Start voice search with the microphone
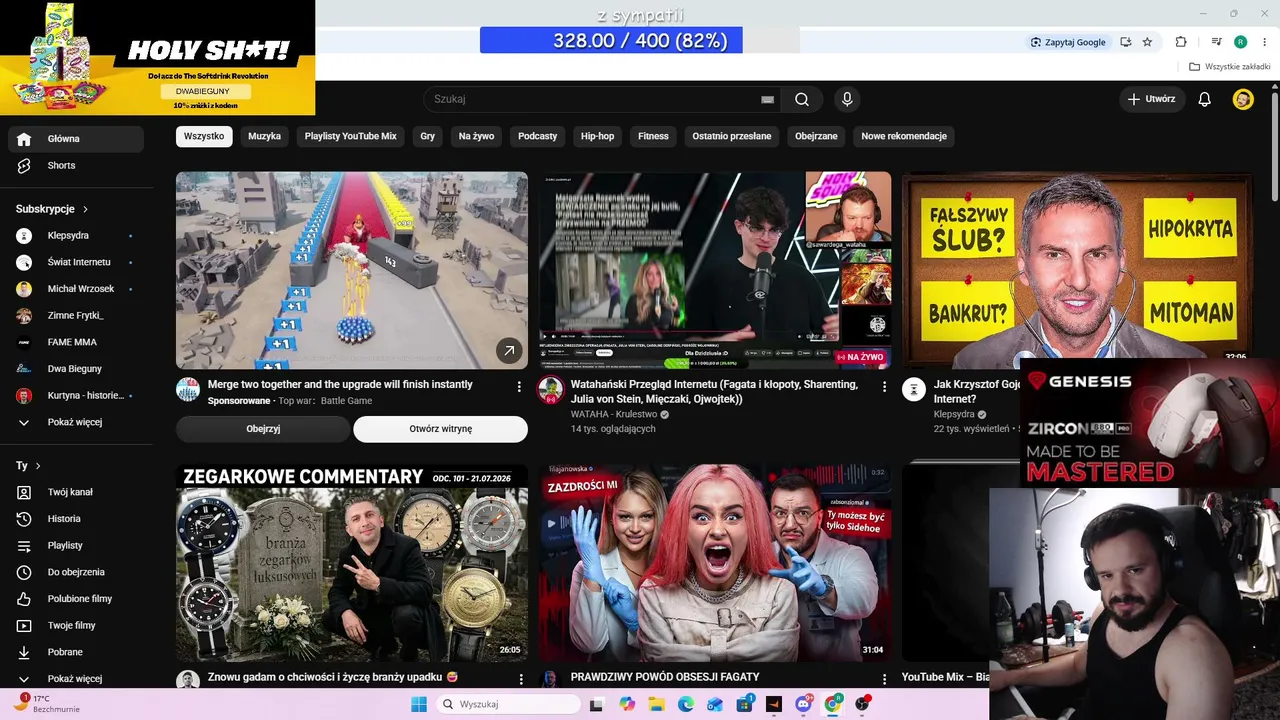The width and height of the screenshot is (1280, 720). (x=847, y=99)
